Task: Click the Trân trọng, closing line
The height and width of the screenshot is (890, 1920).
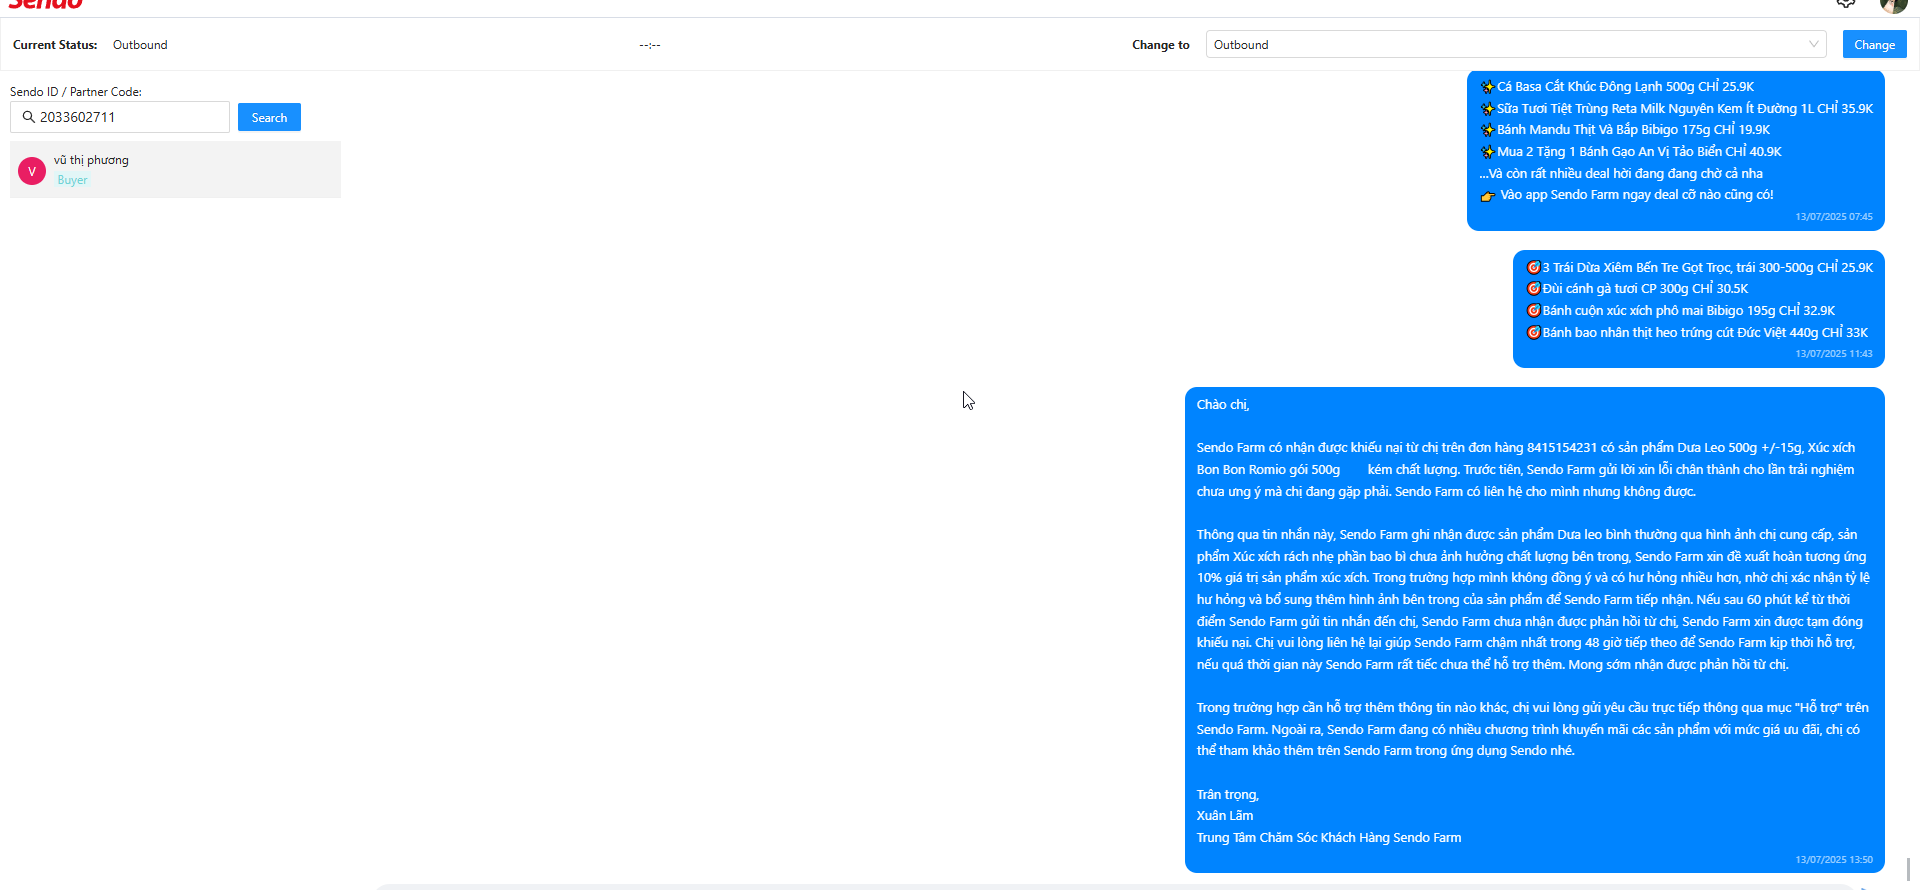Action: (x=1228, y=795)
